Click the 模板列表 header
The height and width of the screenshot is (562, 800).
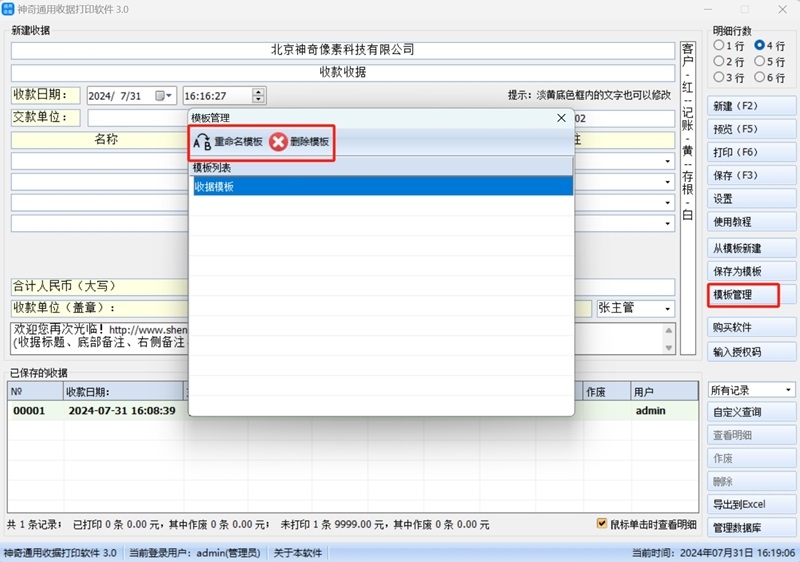381,167
